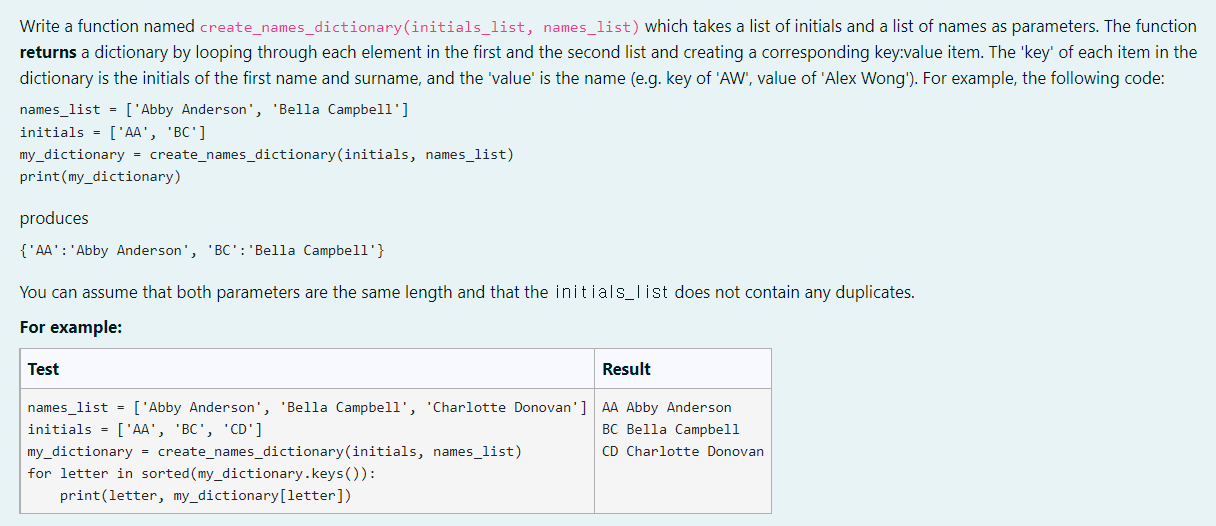Click result row 'AA Abby Anderson'
The image size is (1216, 526).
[x=667, y=407]
